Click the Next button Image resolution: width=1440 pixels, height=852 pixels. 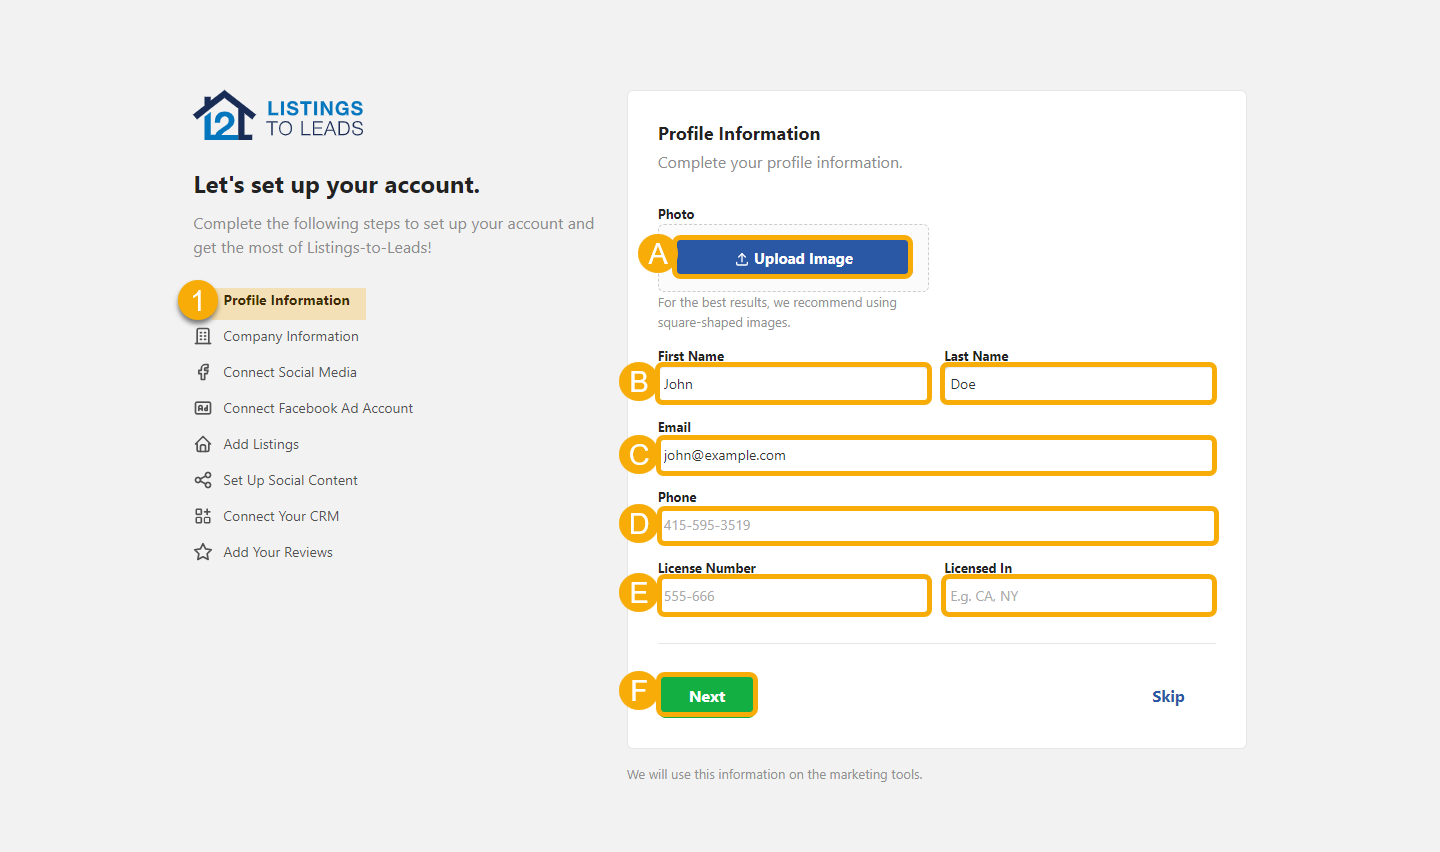click(x=707, y=694)
